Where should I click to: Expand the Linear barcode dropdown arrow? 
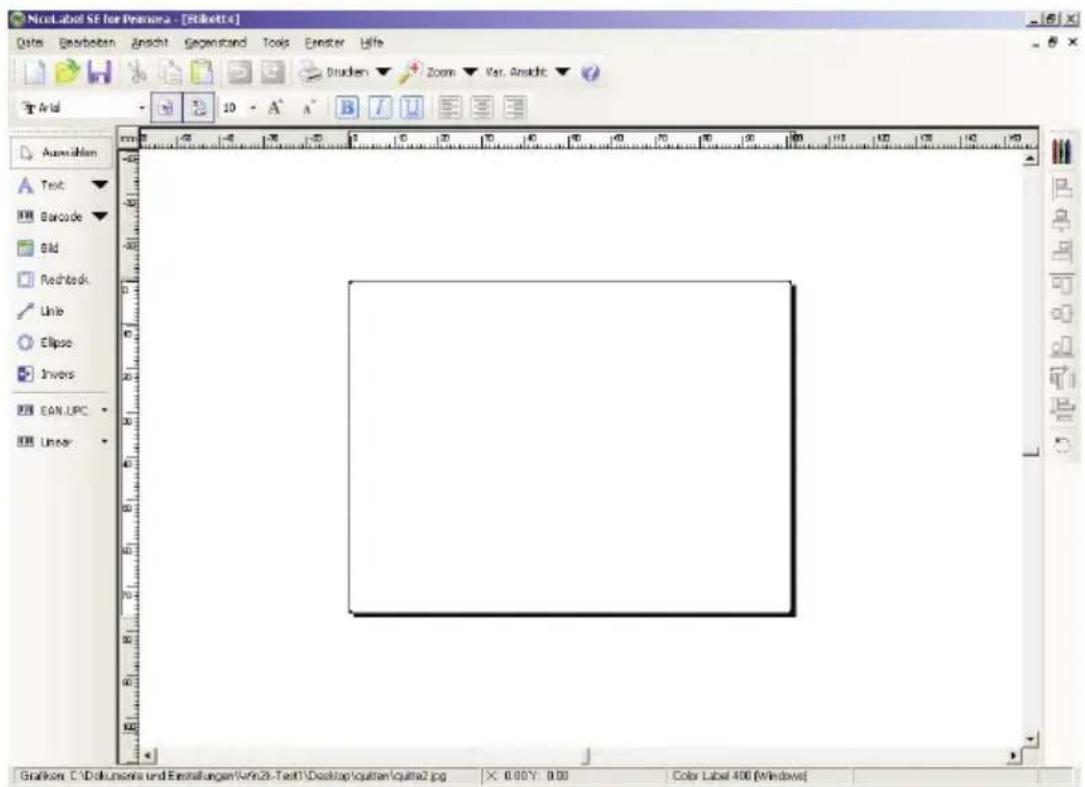pyautogui.click(x=104, y=442)
